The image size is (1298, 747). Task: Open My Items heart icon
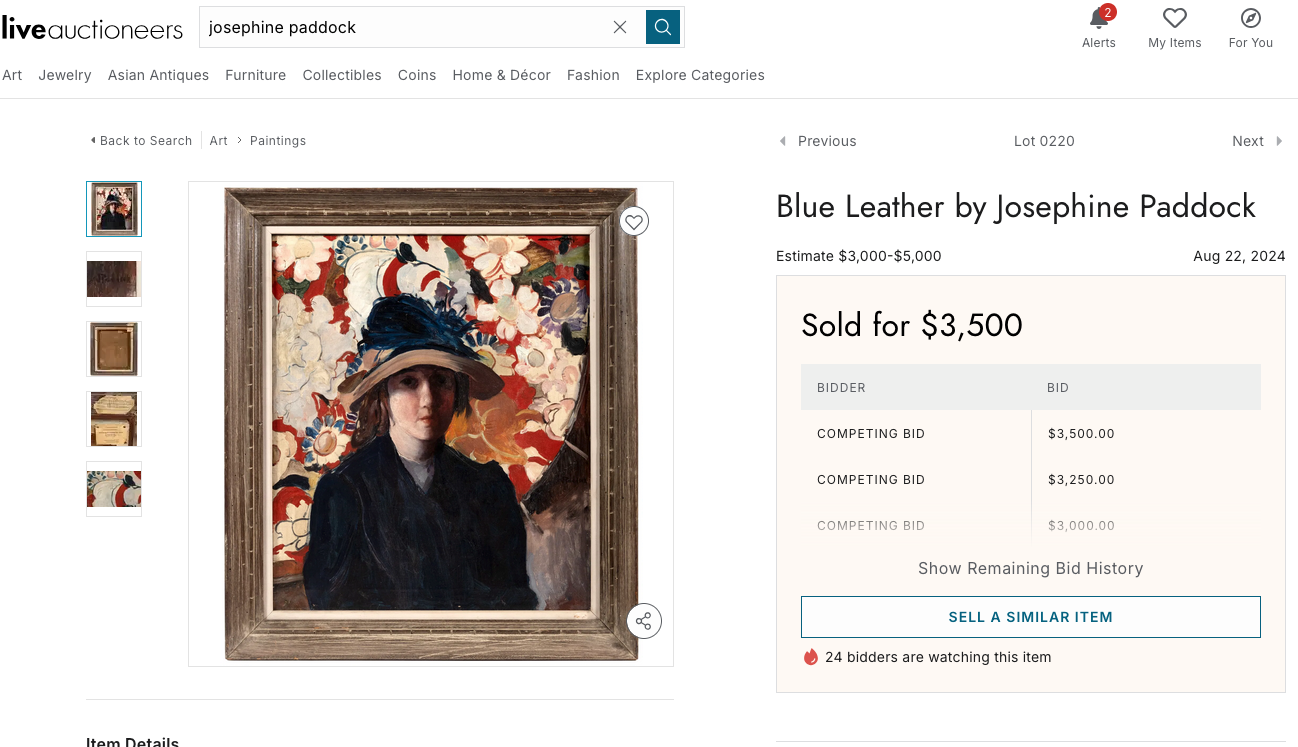(x=1174, y=18)
